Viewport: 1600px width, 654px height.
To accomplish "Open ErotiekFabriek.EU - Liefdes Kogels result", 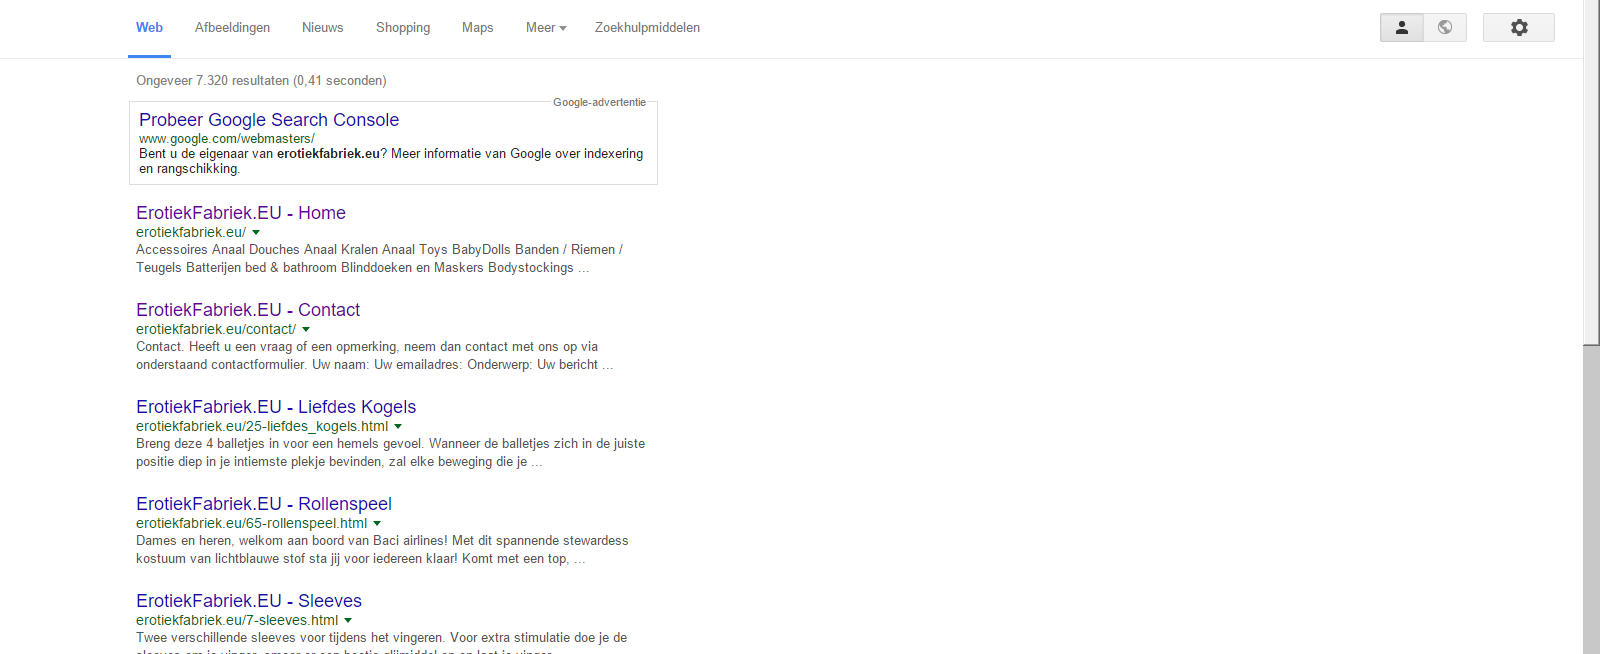I will (x=276, y=407).
